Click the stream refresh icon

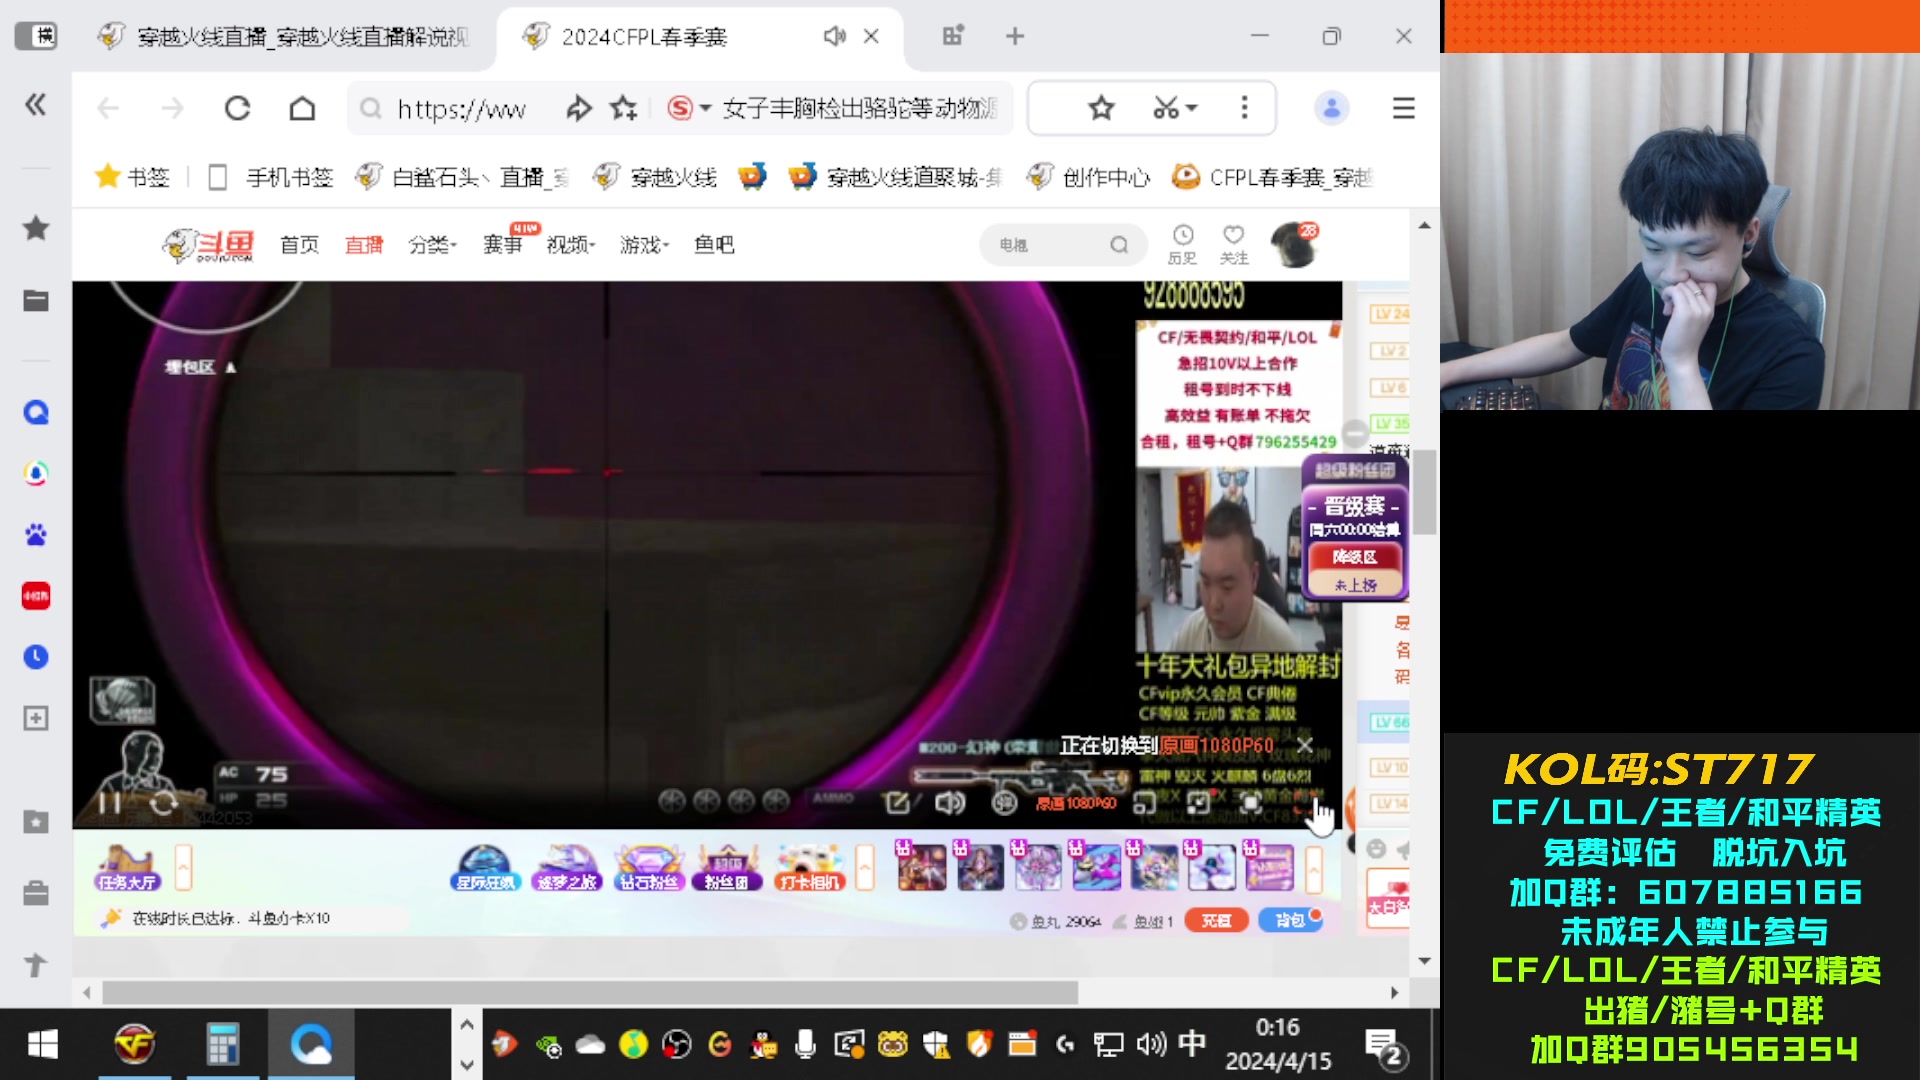coord(164,803)
